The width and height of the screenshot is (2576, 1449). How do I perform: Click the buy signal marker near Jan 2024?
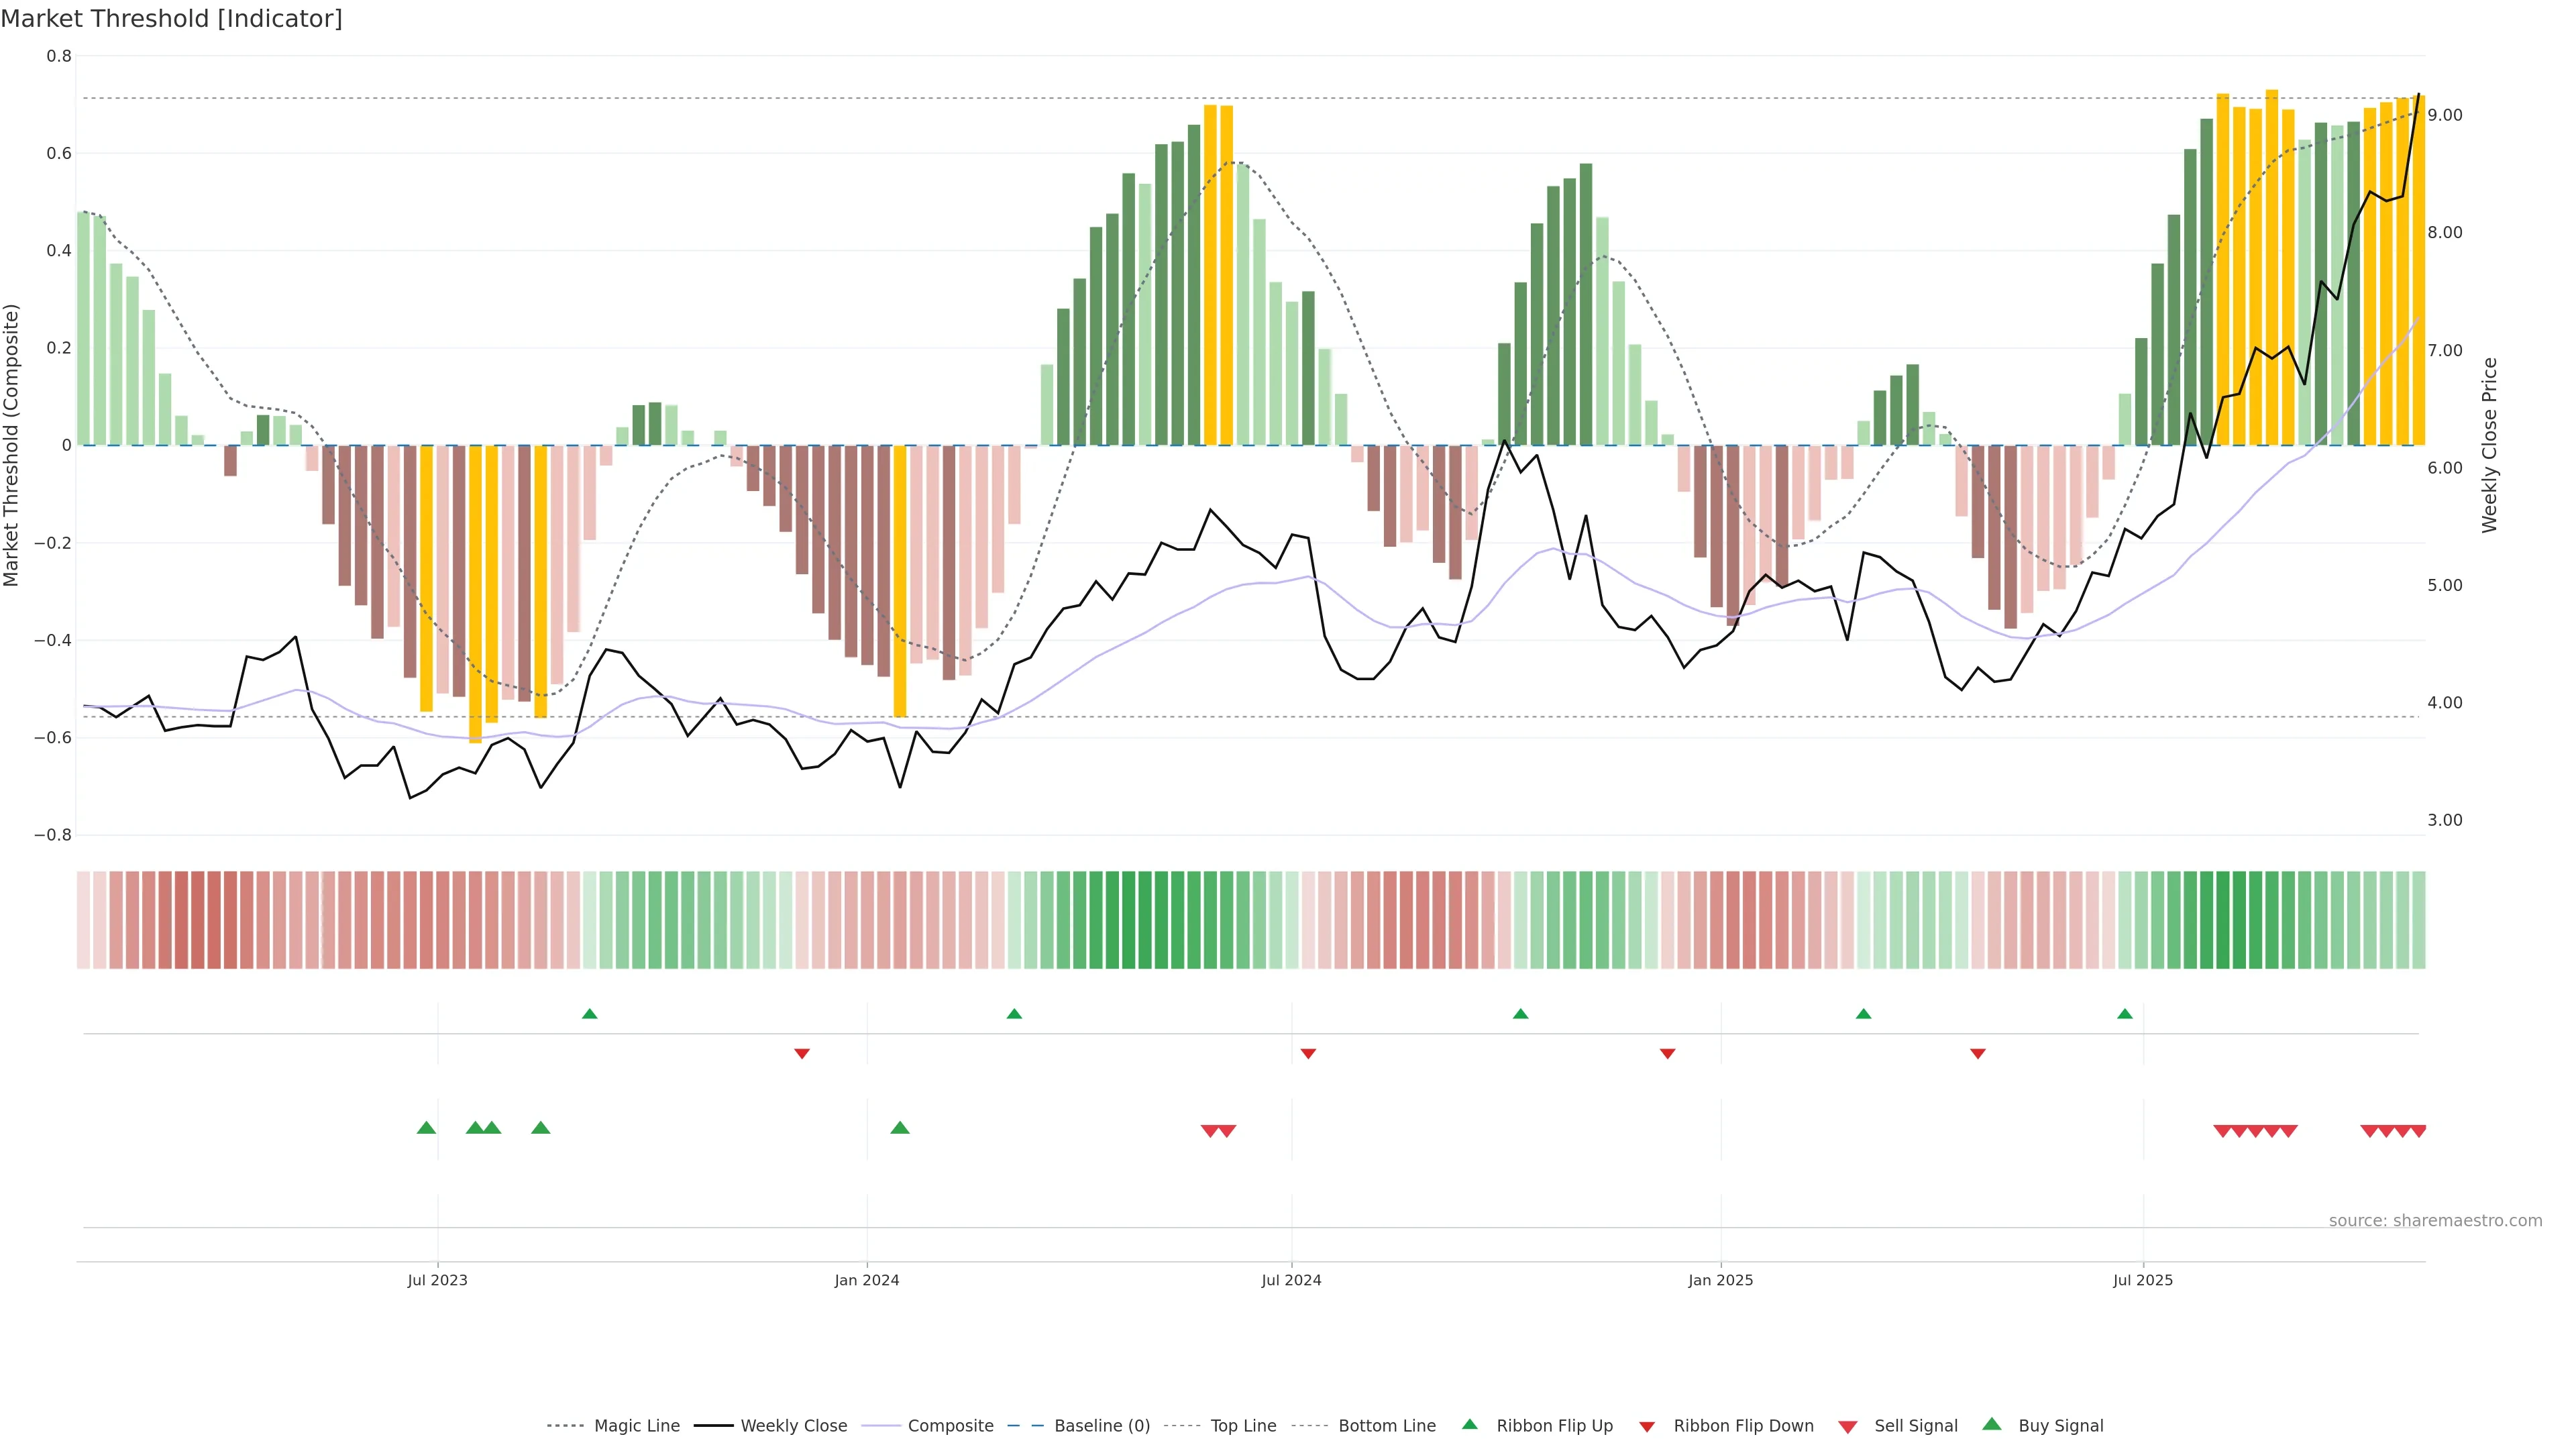pyautogui.click(x=899, y=1128)
